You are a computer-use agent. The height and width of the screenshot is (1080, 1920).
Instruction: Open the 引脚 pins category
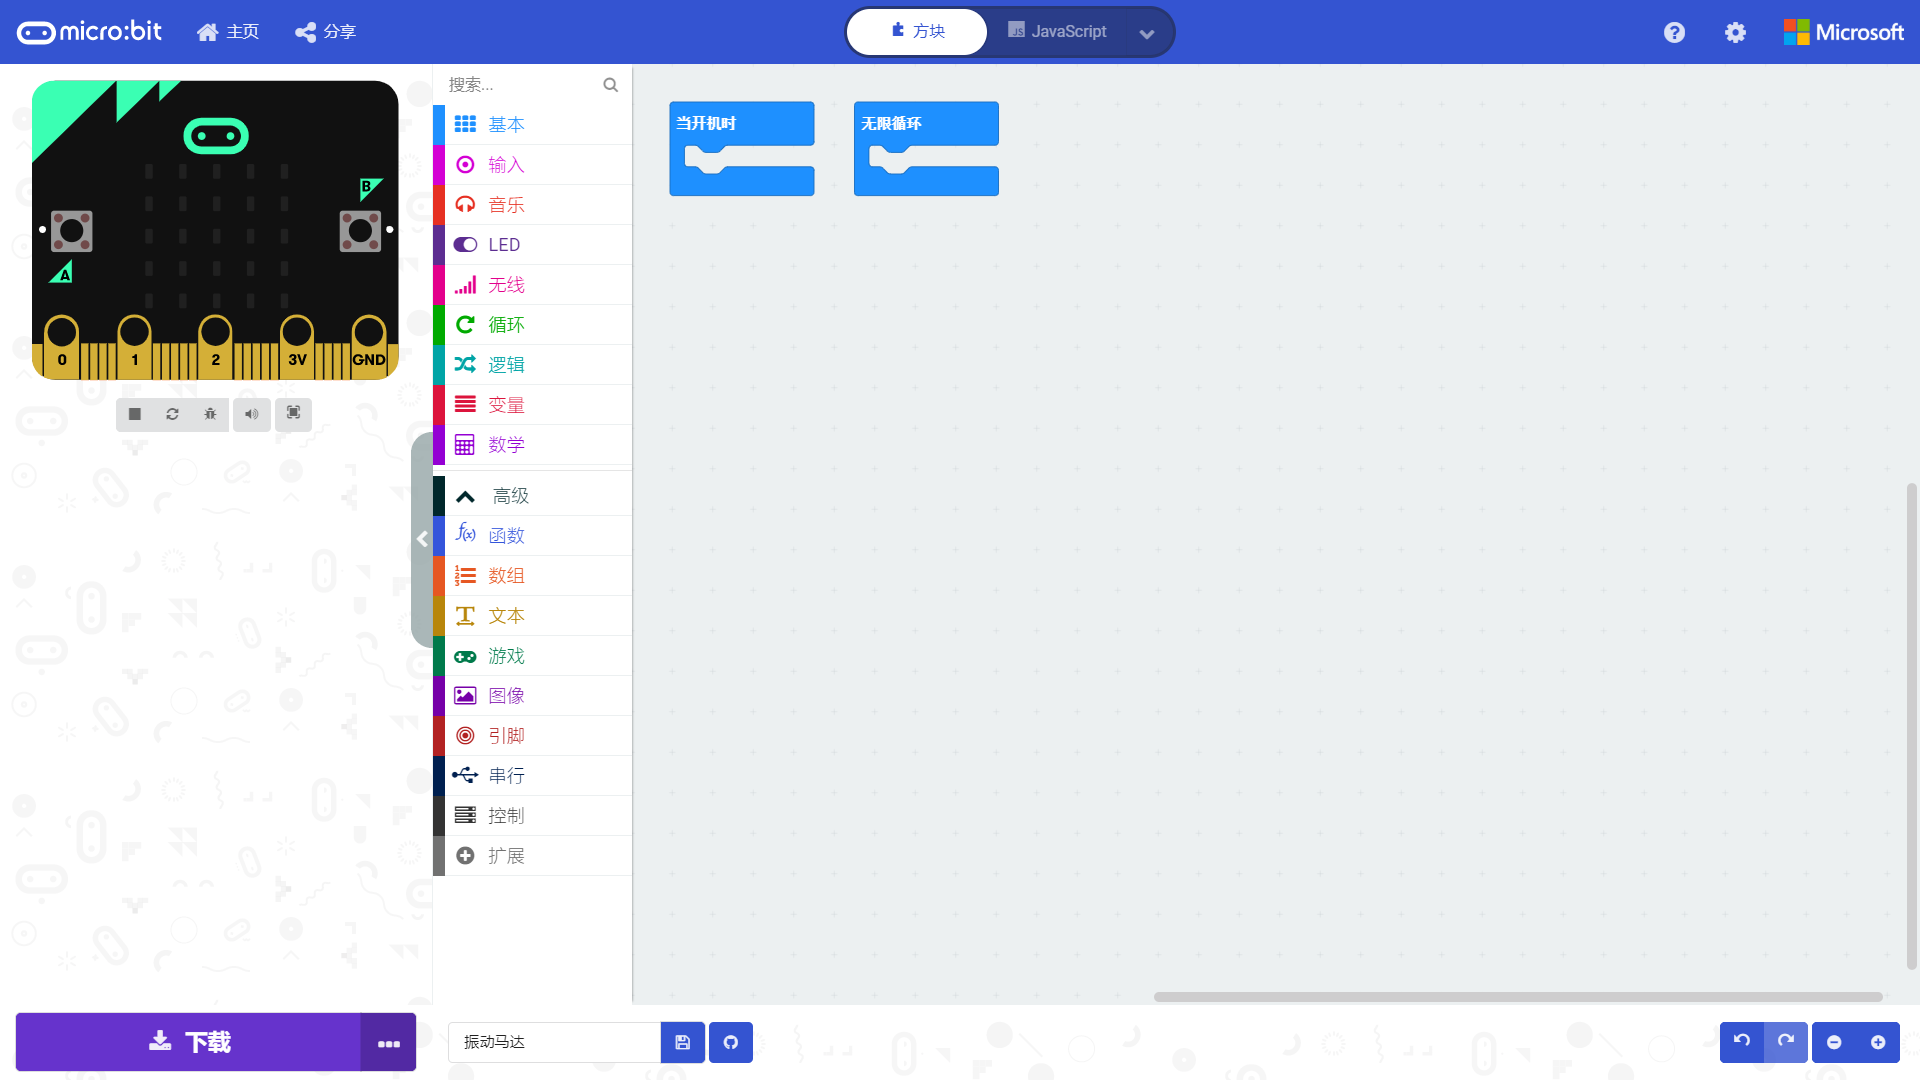point(506,736)
